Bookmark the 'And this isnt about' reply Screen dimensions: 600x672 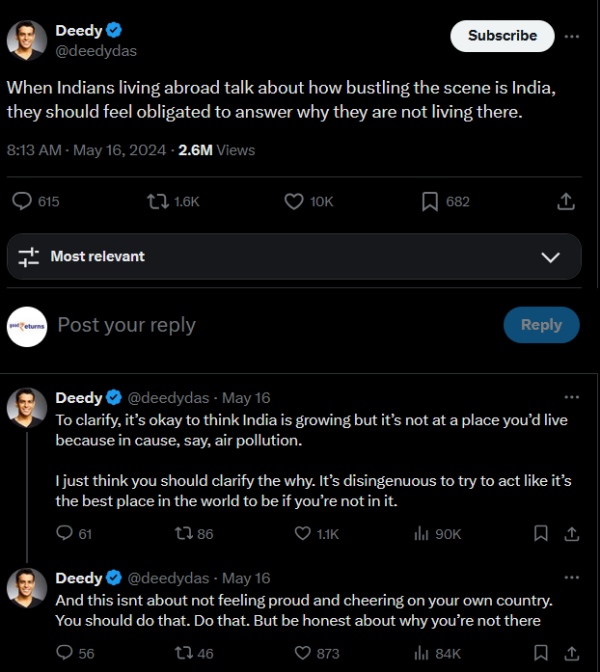pyautogui.click(x=541, y=653)
